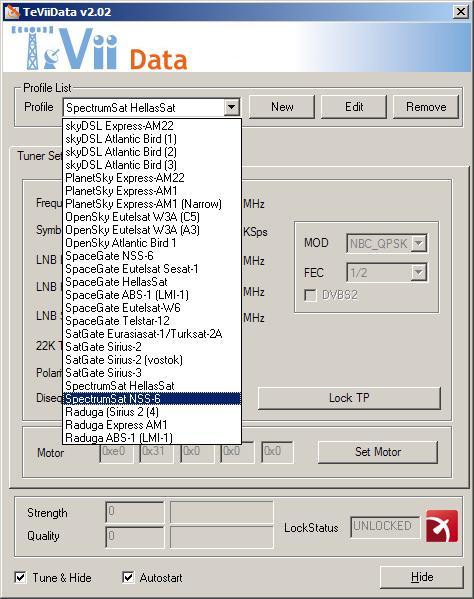The height and width of the screenshot is (599, 474).
Task: Open the FEC 1/2 dropdown
Action: pos(419,272)
